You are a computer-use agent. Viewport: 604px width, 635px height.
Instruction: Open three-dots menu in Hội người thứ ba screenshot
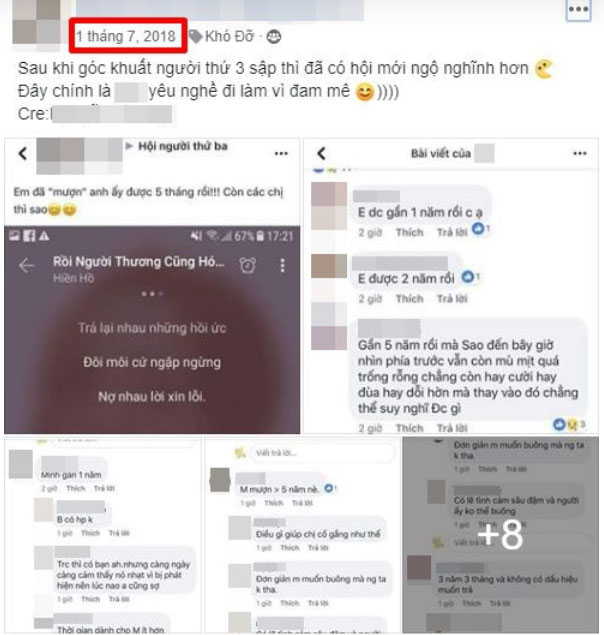click(281, 153)
